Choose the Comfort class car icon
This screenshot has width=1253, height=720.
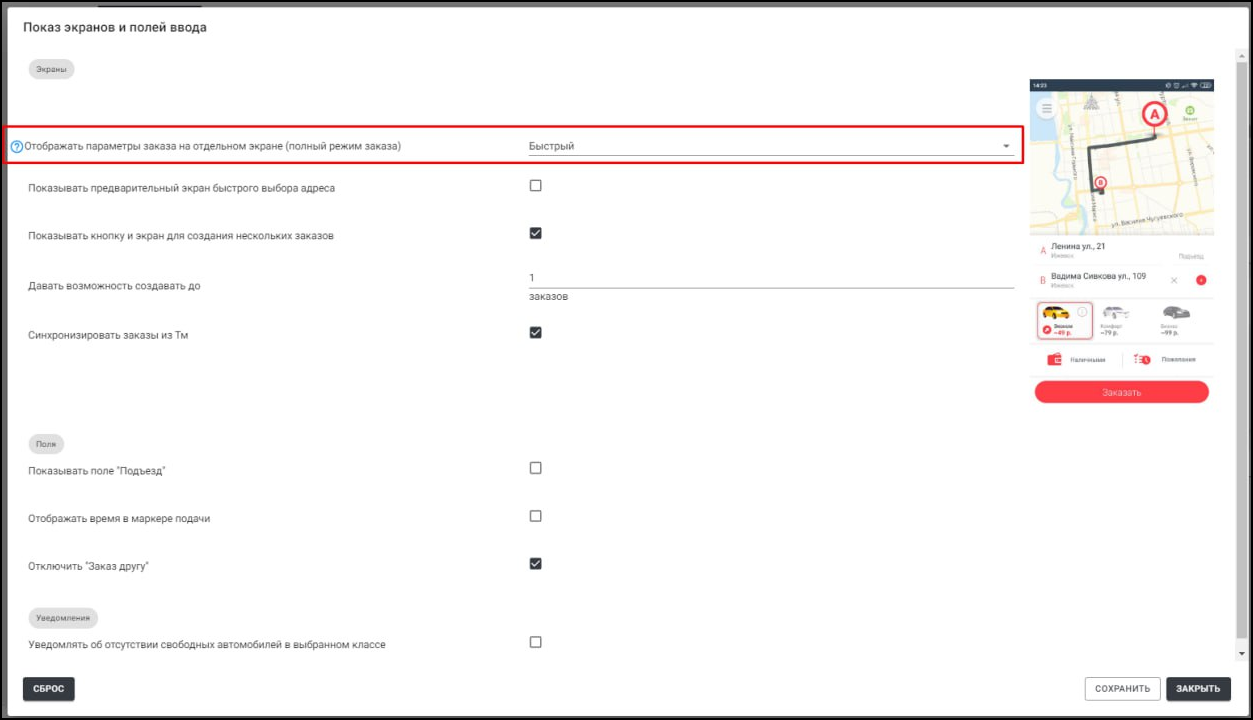click(1115, 313)
